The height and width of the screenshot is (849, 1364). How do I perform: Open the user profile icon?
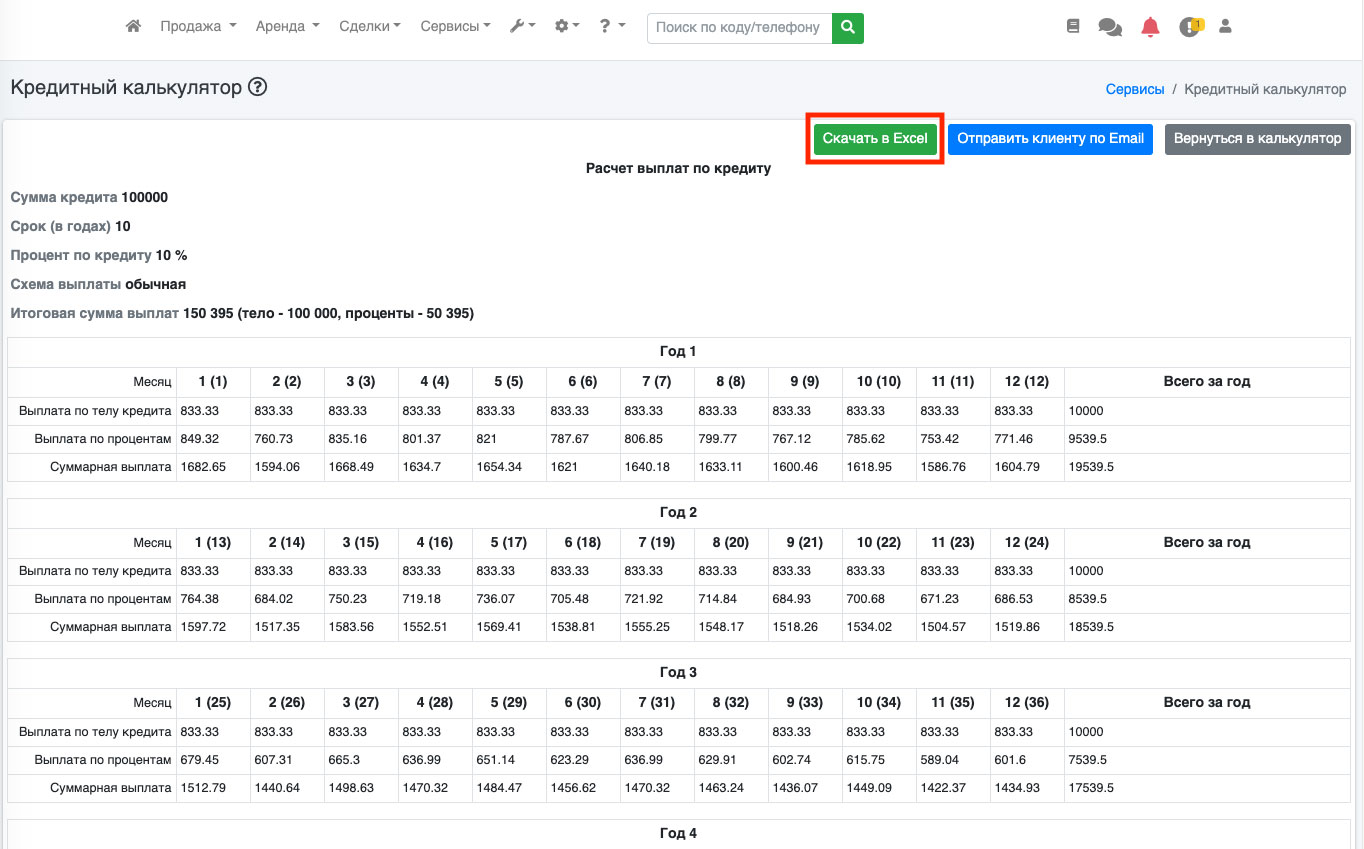[1226, 27]
